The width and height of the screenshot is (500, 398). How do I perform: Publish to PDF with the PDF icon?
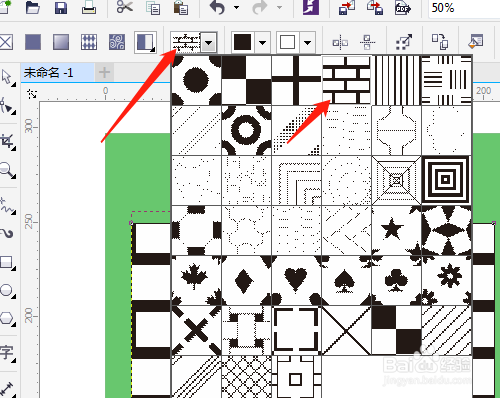[x=403, y=7]
